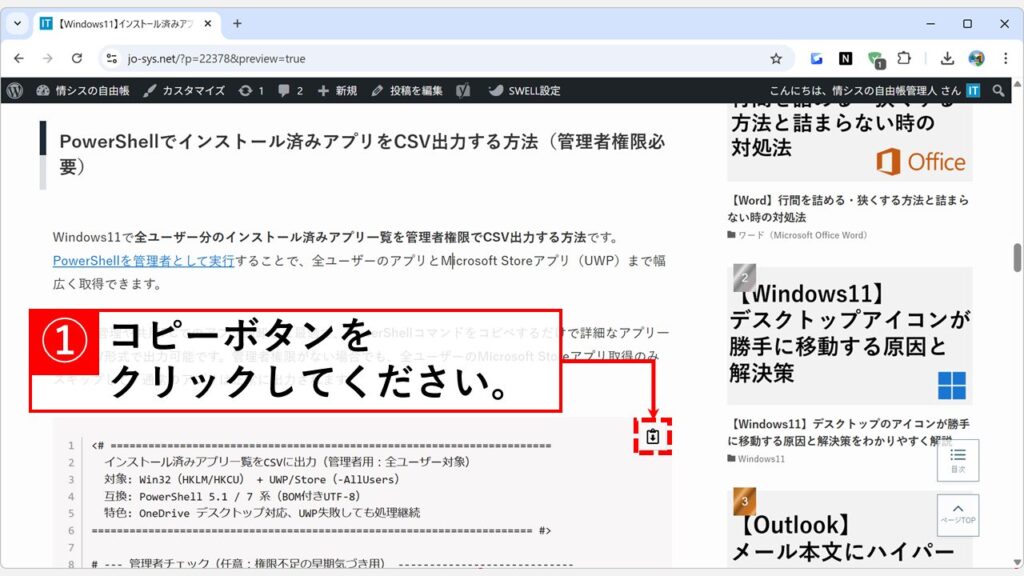Open the Yoast SEO admin bar icon
The height and width of the screenshot is (576, 1024).
[463, 90]
